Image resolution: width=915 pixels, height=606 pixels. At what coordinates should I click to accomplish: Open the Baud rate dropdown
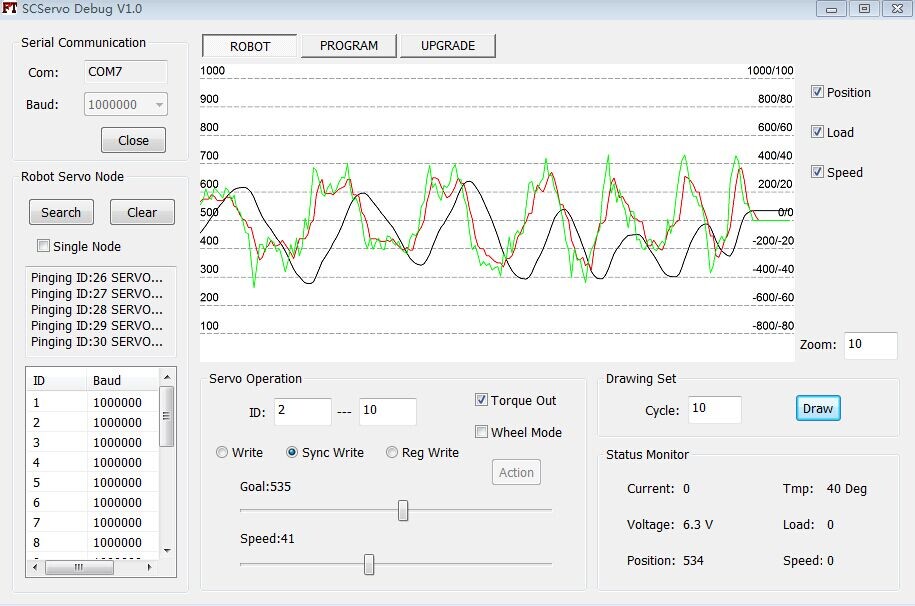point(125,105)
